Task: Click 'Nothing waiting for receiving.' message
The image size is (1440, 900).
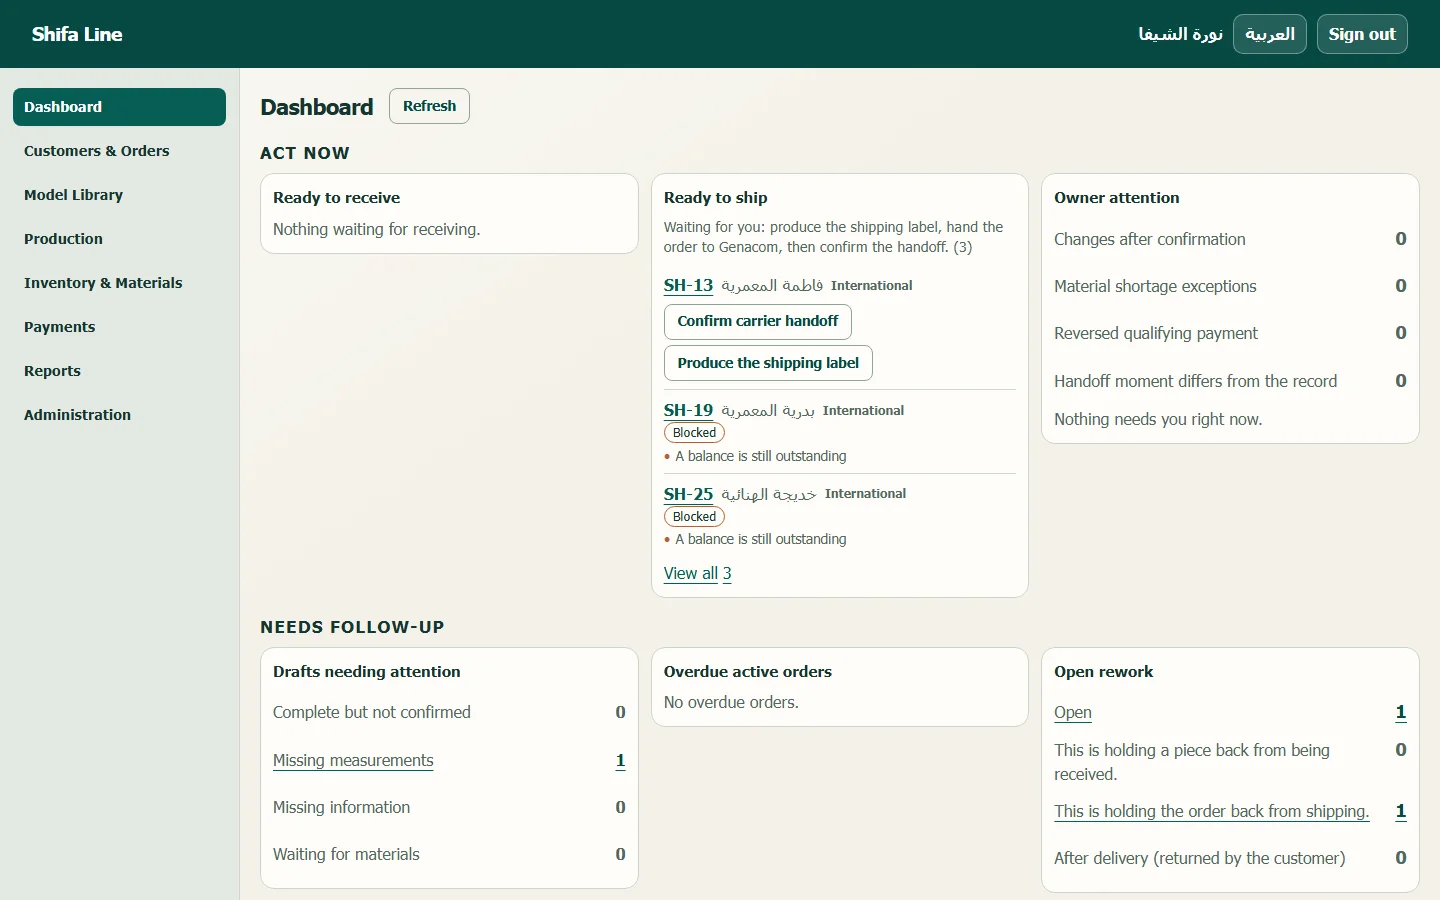Action: 377,229
